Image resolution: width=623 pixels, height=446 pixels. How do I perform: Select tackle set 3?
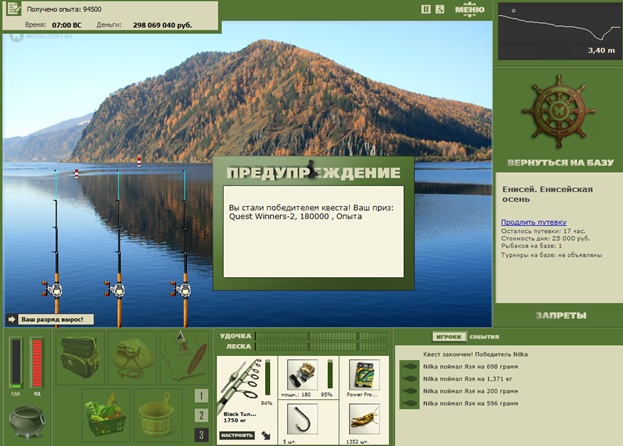201,435
